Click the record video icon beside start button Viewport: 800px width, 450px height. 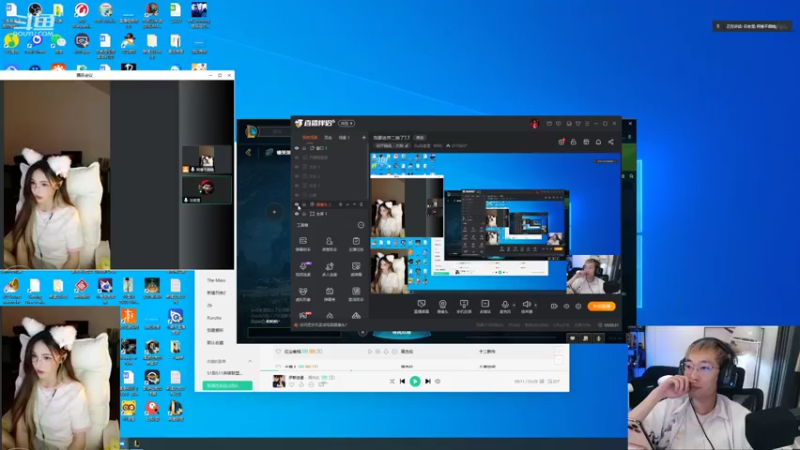[554, 306]
